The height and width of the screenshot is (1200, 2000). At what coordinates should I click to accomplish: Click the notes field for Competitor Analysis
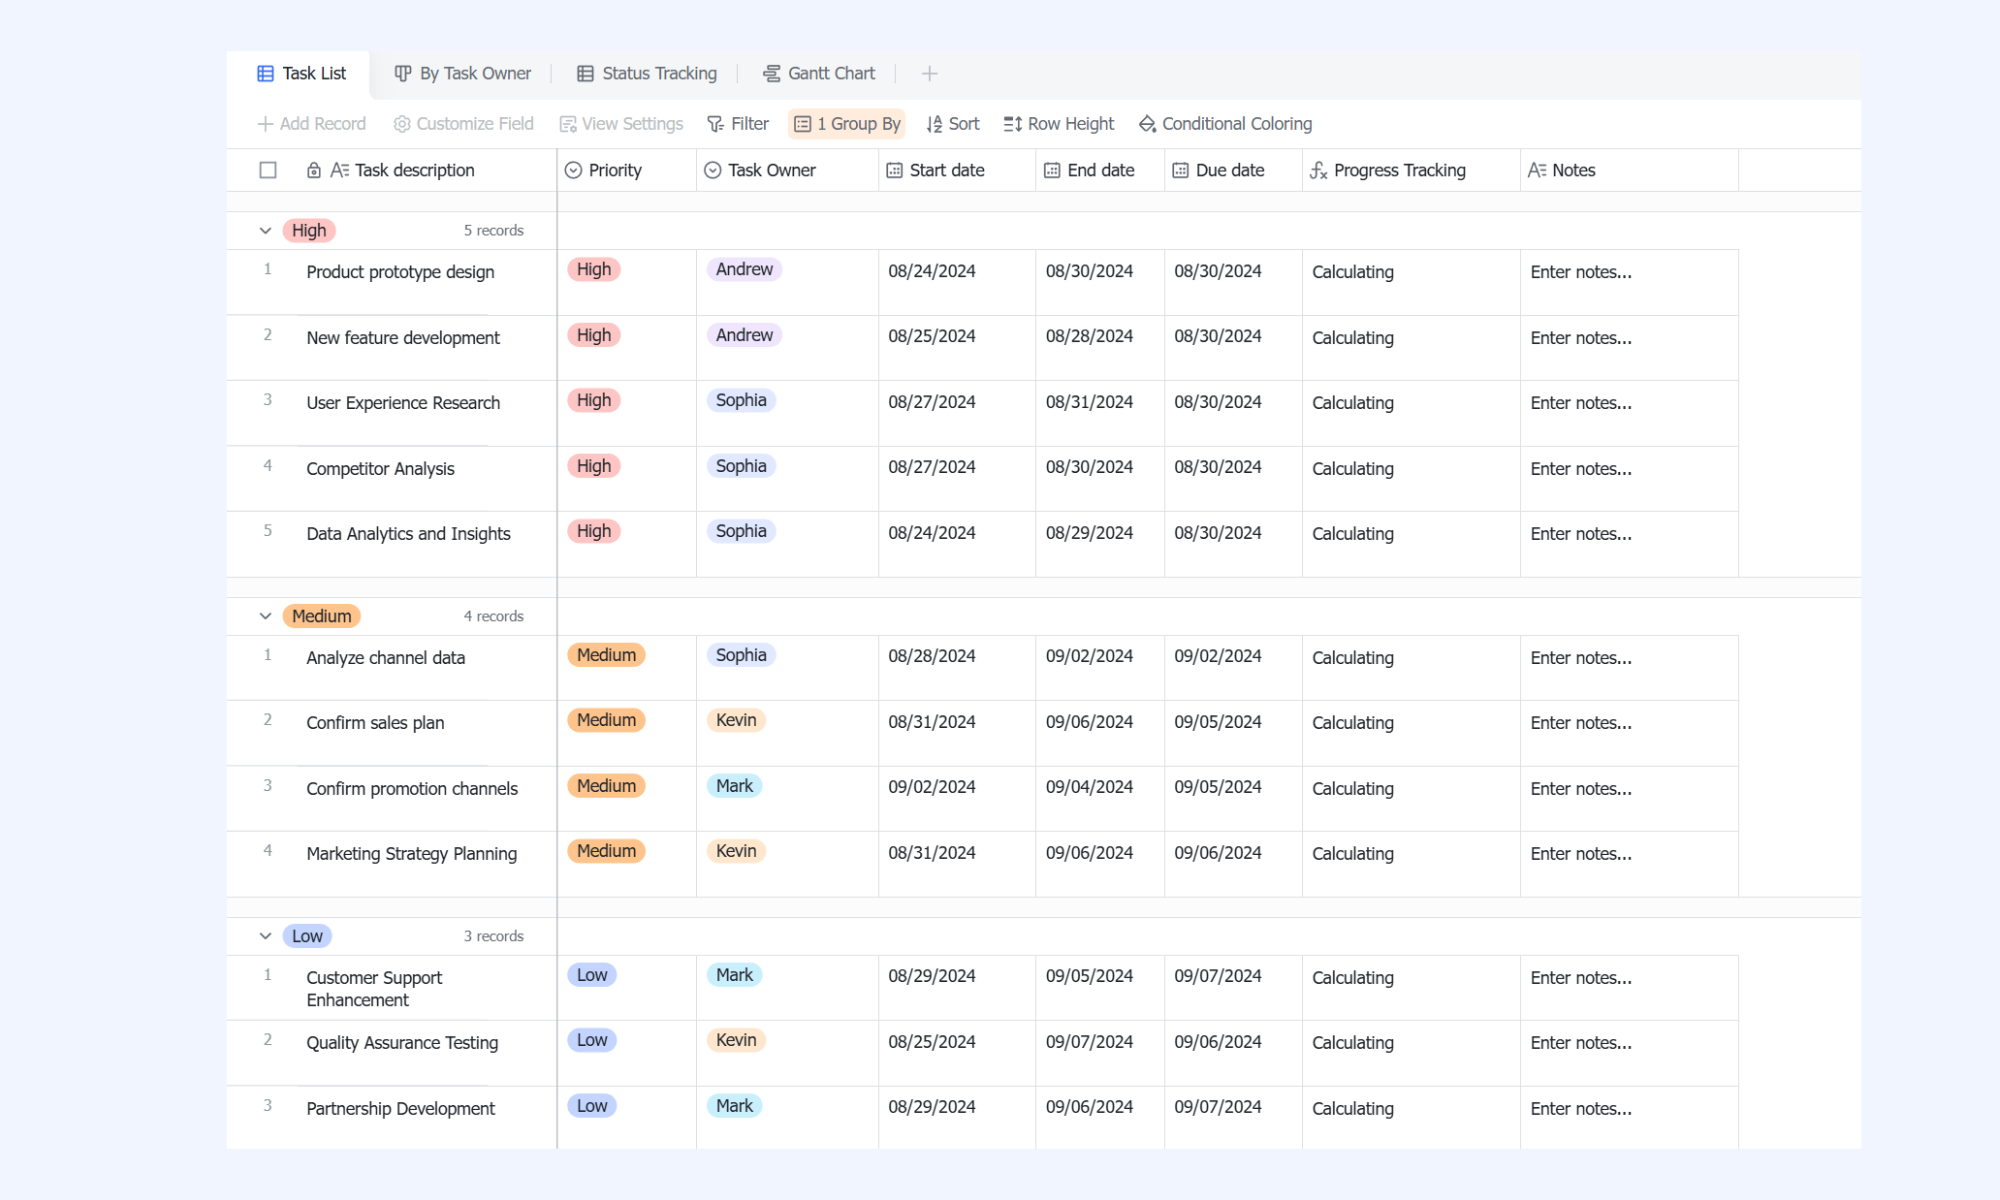click(1629, 468)
